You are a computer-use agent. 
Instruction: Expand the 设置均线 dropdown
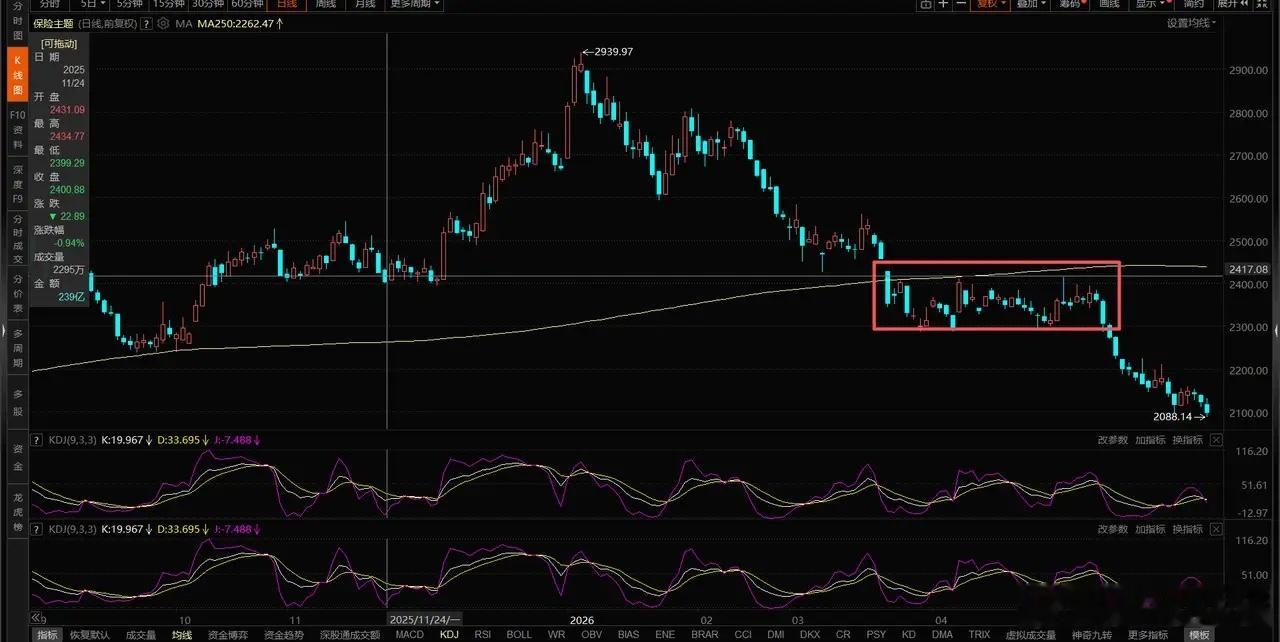point(1190,23)
